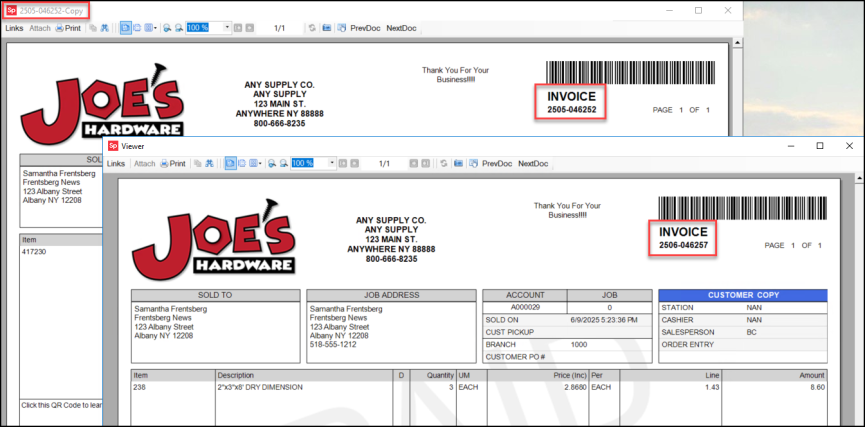Click the Print button in the back window toolbar
The image size is (865, 427).
point(68,28)
